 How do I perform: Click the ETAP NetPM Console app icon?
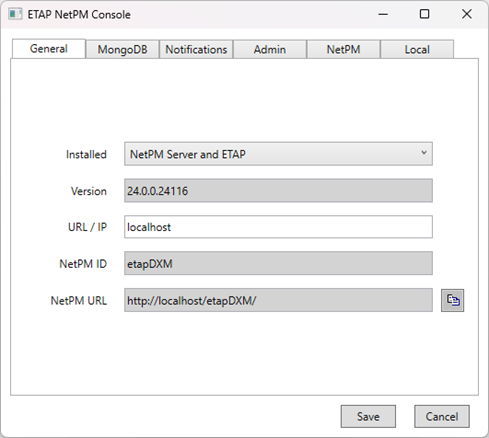pos(15,14)
